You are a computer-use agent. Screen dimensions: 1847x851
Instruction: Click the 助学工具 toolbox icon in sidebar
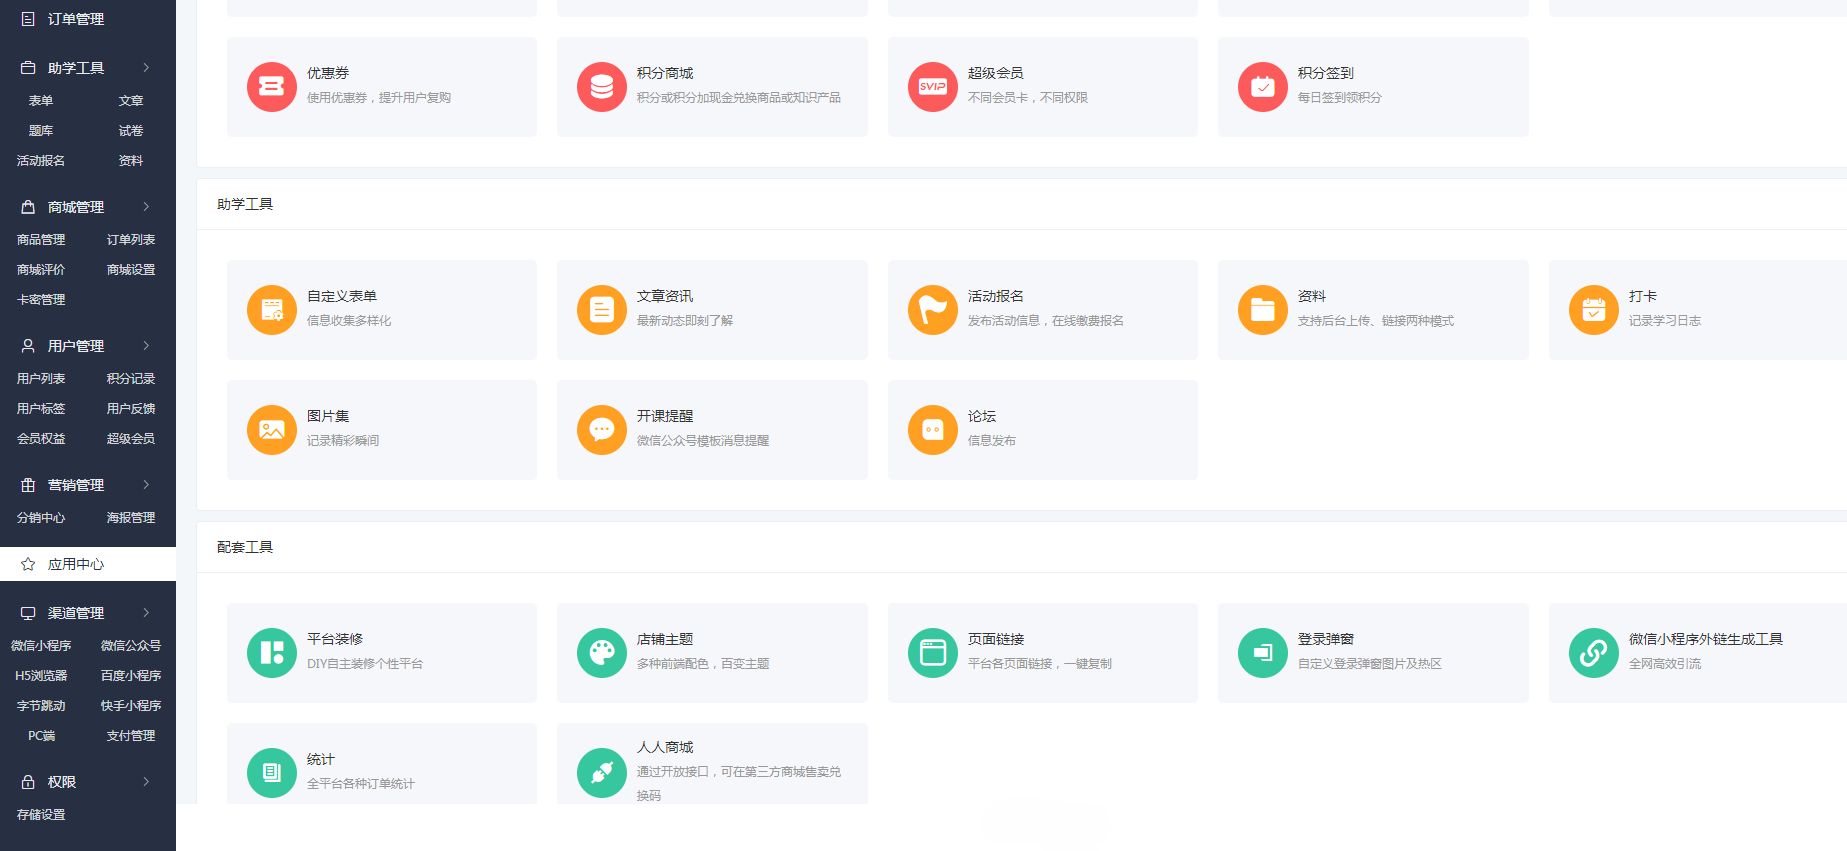pyautogui.click(x=28, y=68)
